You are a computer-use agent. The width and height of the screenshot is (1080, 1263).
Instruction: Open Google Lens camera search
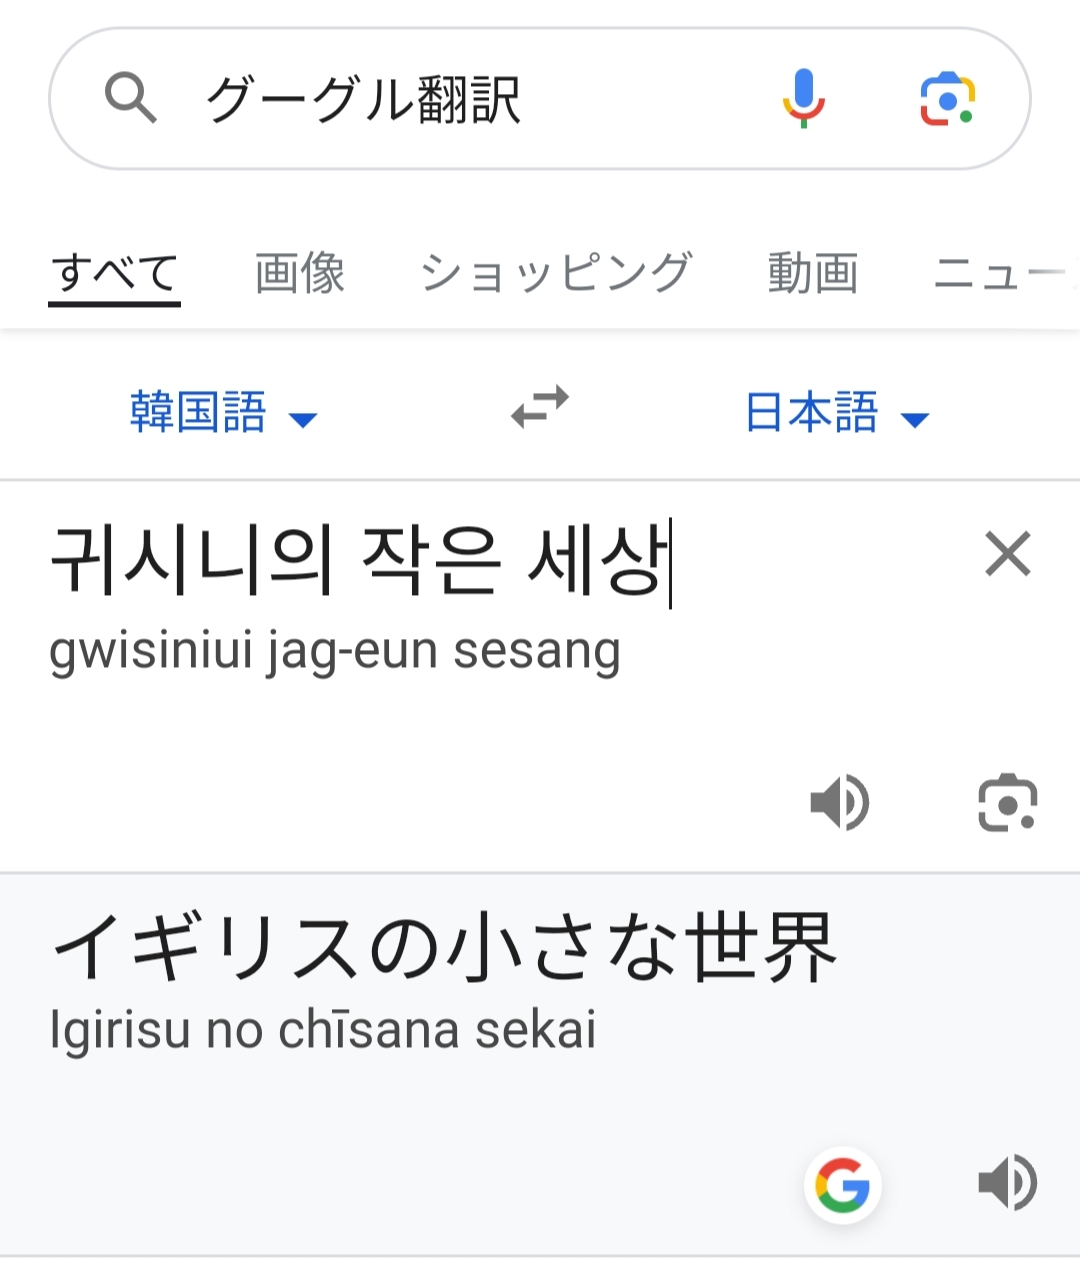coord(947,99)
